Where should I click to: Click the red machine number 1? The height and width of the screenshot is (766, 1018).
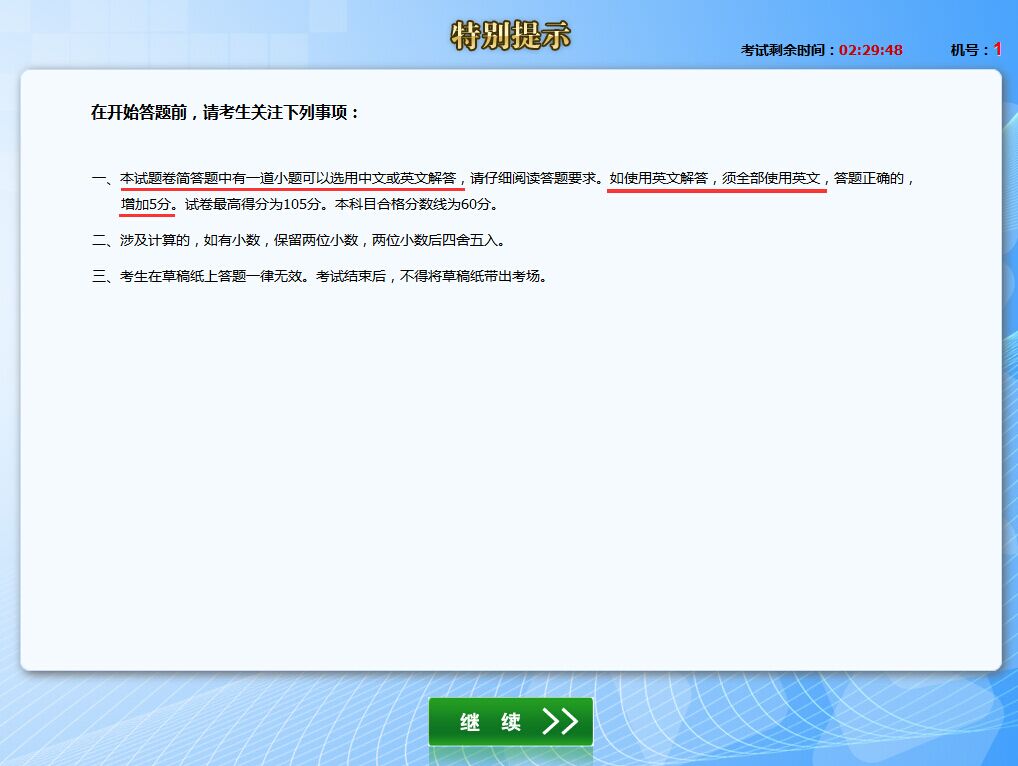[x=997, y=49]
